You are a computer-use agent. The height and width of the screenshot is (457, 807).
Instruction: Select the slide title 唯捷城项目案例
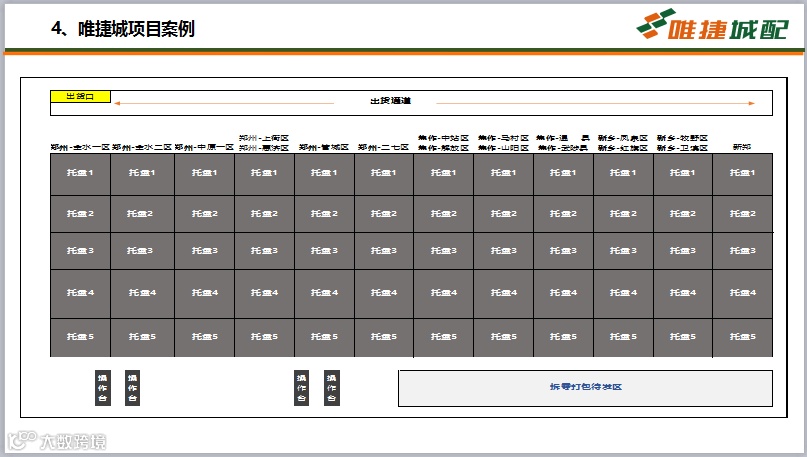point(136,28)
